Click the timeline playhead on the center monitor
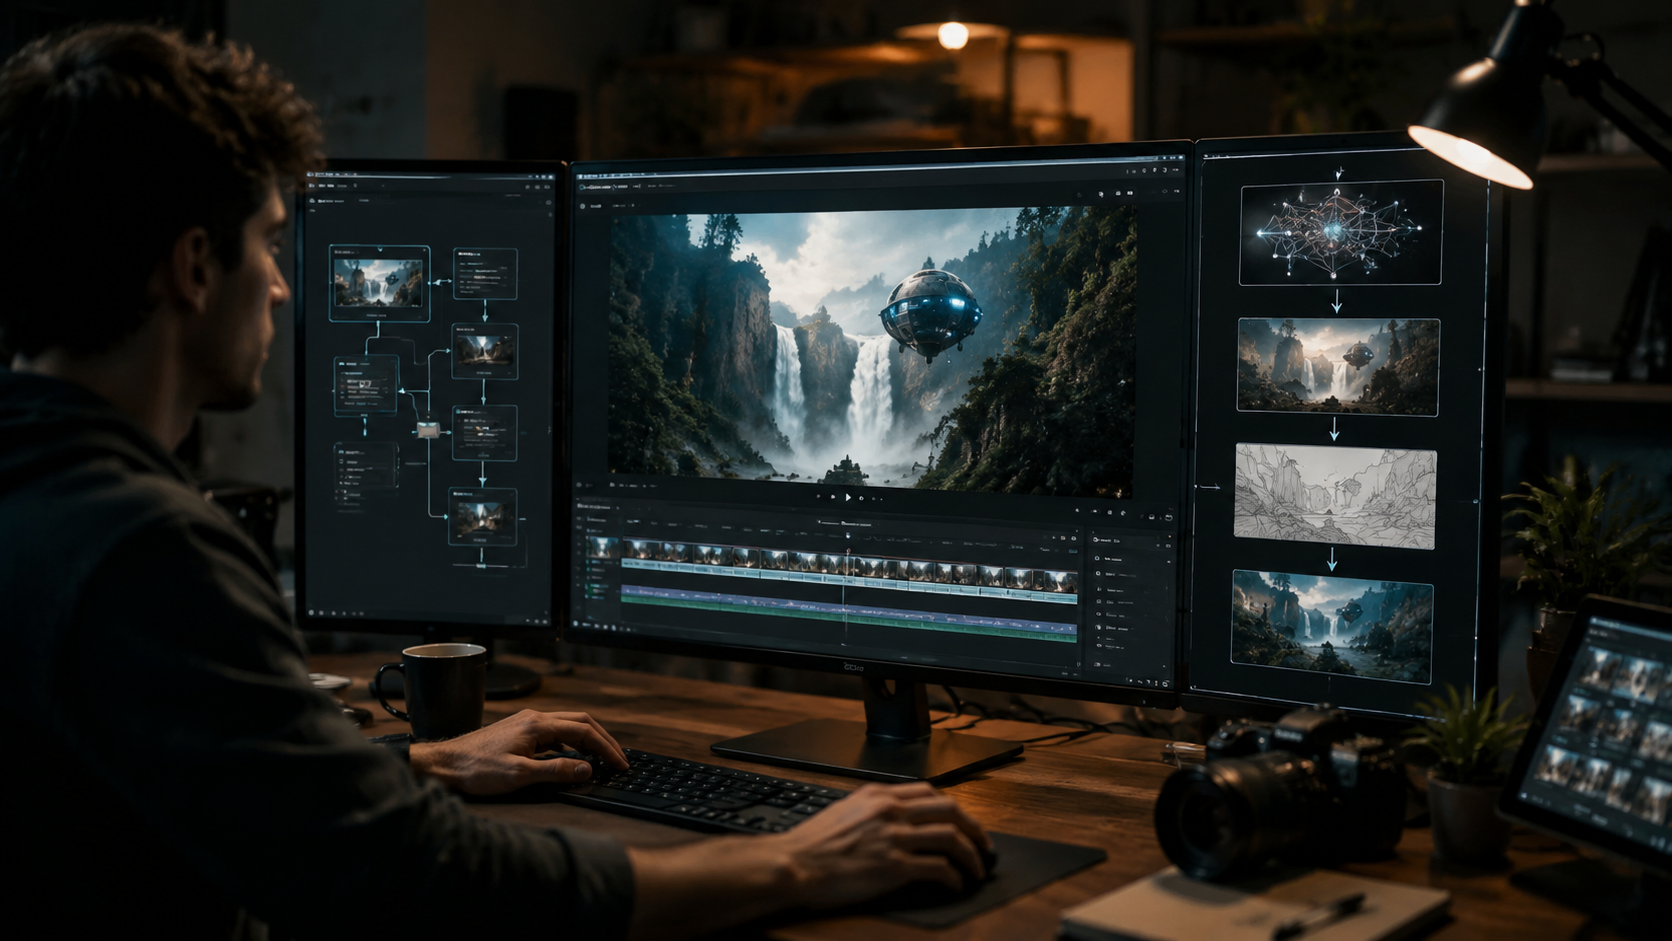Viewport: 1672px width, 941px height. (x=849, y=585)
